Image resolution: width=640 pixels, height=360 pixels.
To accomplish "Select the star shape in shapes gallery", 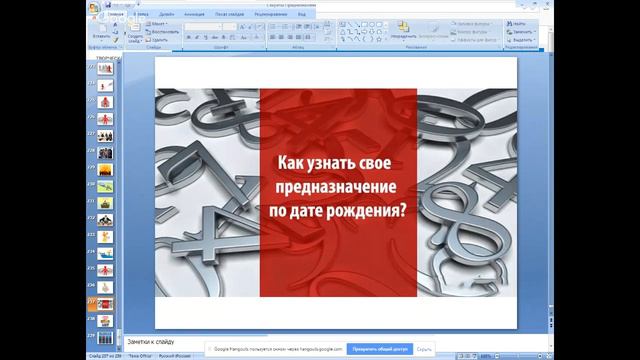I will pos(379,39).
